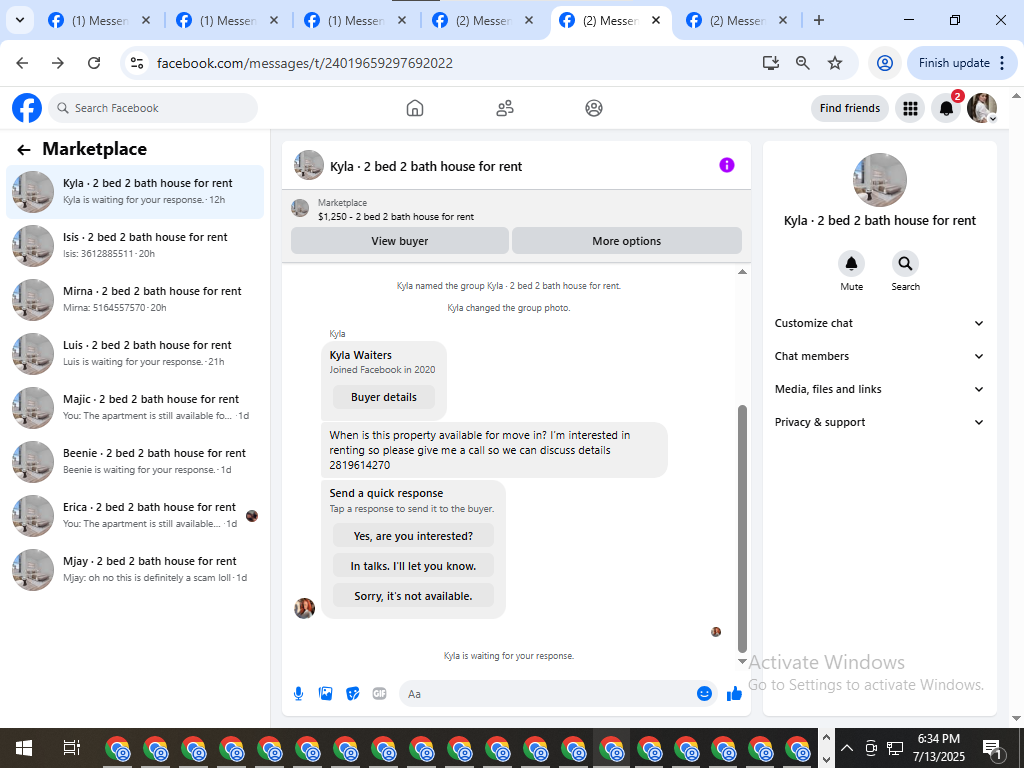The height and width of the screenshot is (768, 1024).
Task: Open the Friends icon in top navigation
Action: coord(505,108)
